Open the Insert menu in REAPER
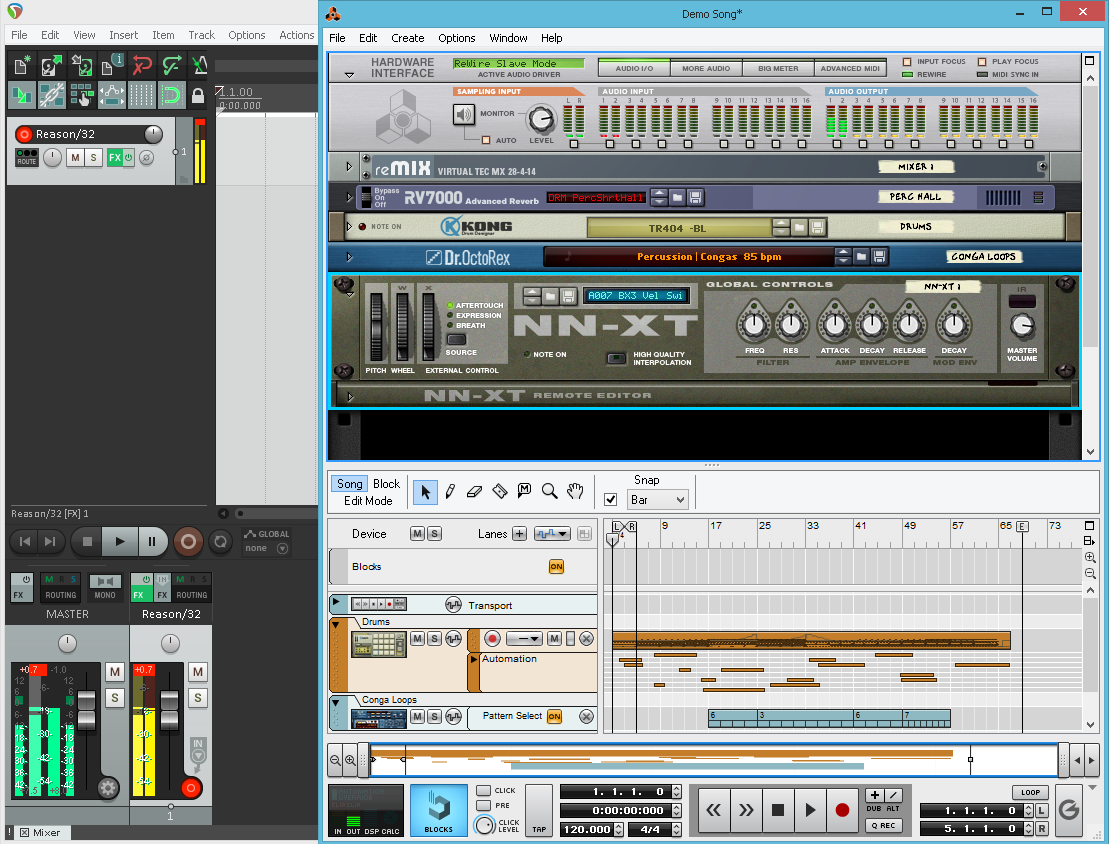Screen dimensions: 1109x844 point(124,35)
